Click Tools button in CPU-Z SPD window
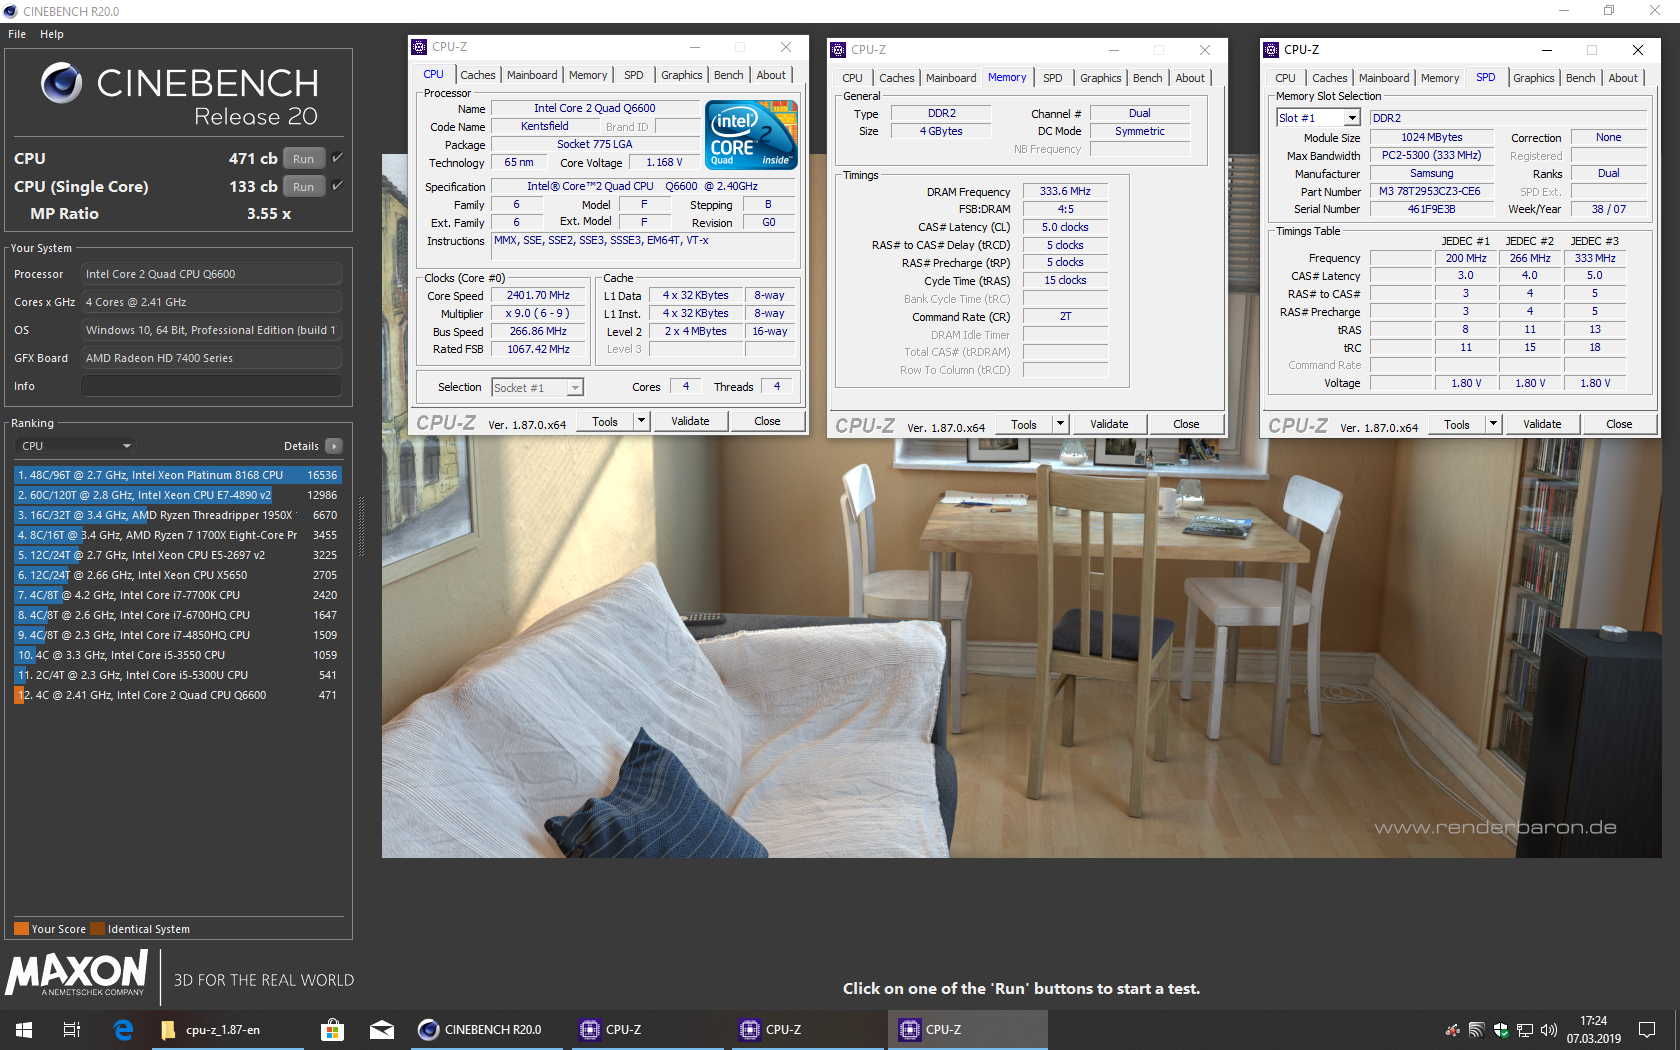Viewport: 1680px width, 1050px height. (x=1457, y=424)
